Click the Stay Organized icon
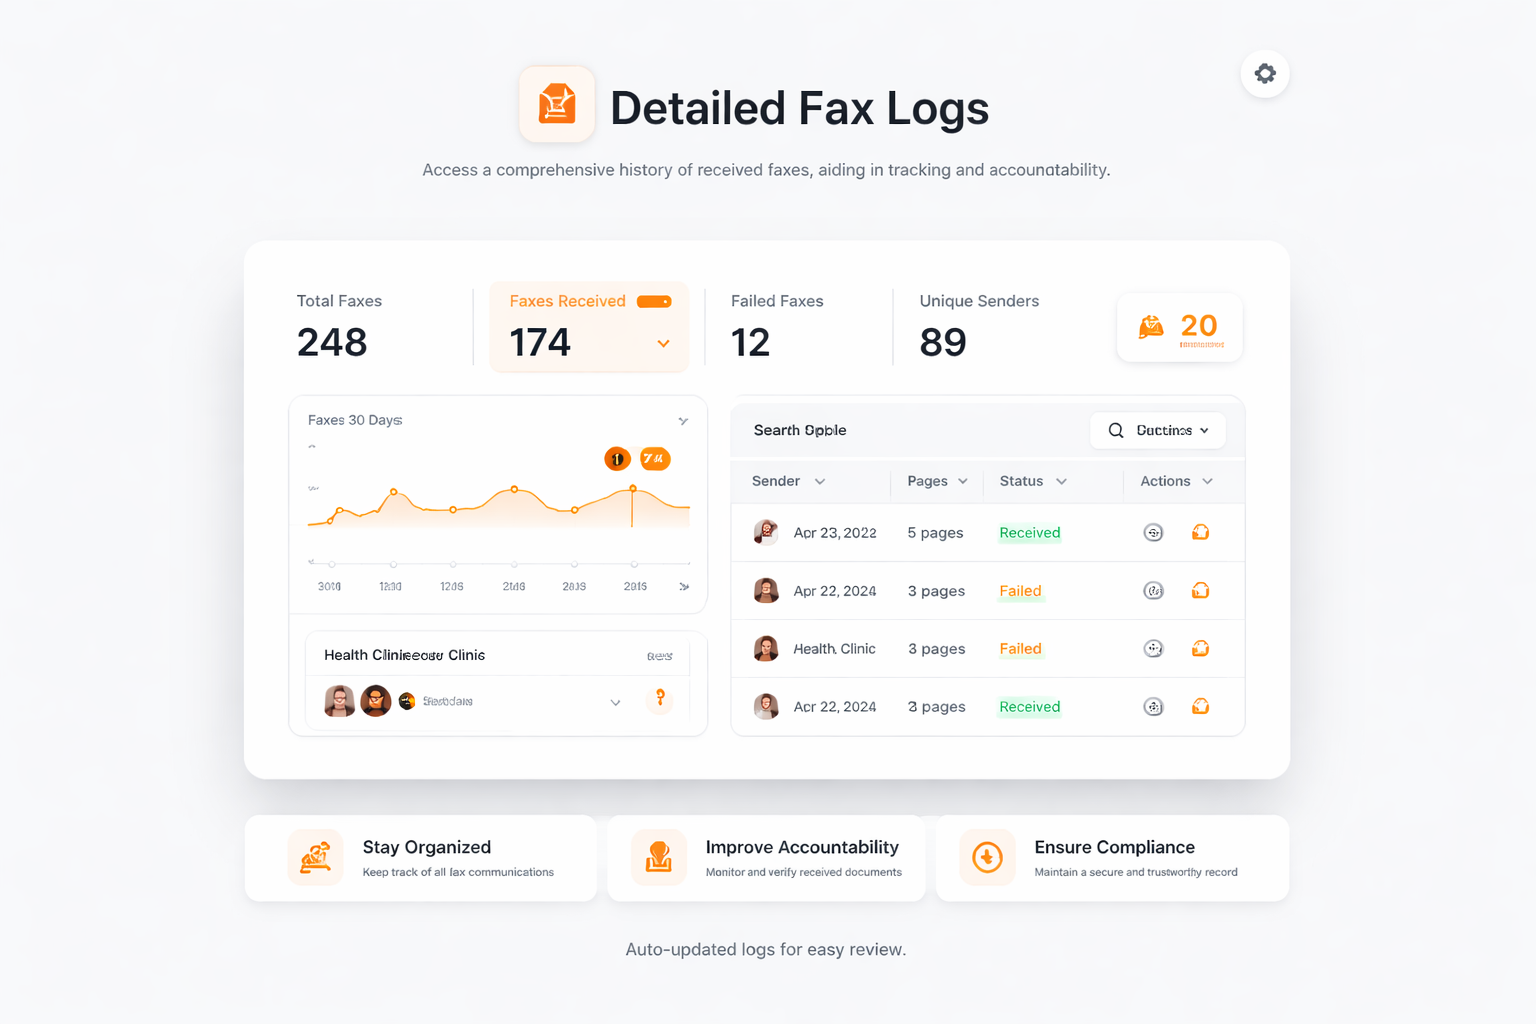 coord(316,858)
